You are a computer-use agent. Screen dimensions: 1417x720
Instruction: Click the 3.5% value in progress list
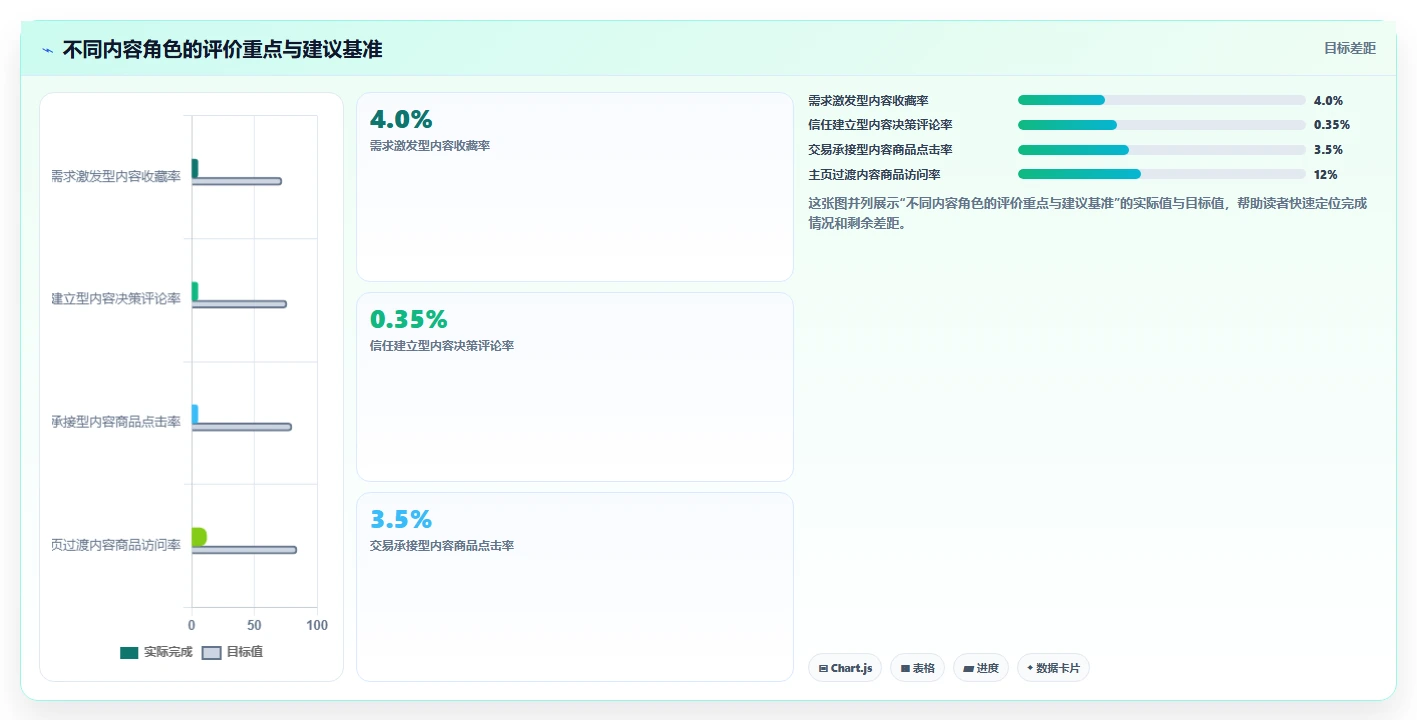tap(1328, 150)
